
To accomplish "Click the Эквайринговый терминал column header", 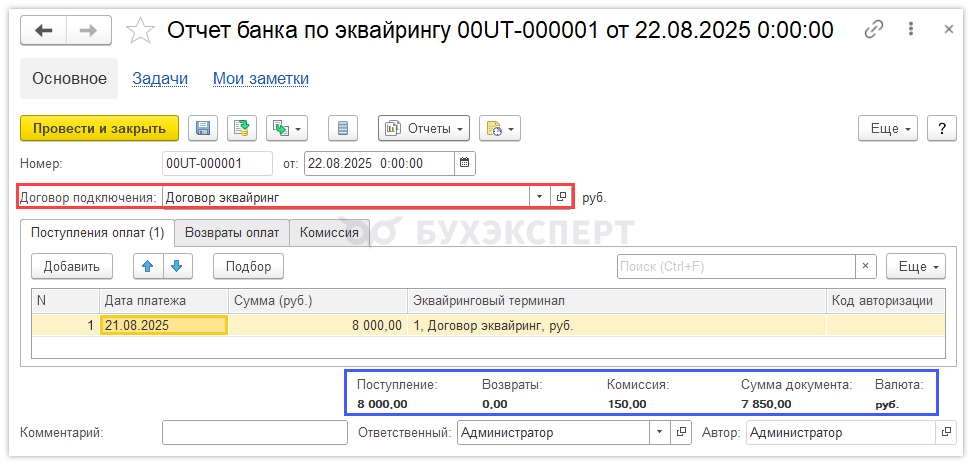I will [616, 301].
